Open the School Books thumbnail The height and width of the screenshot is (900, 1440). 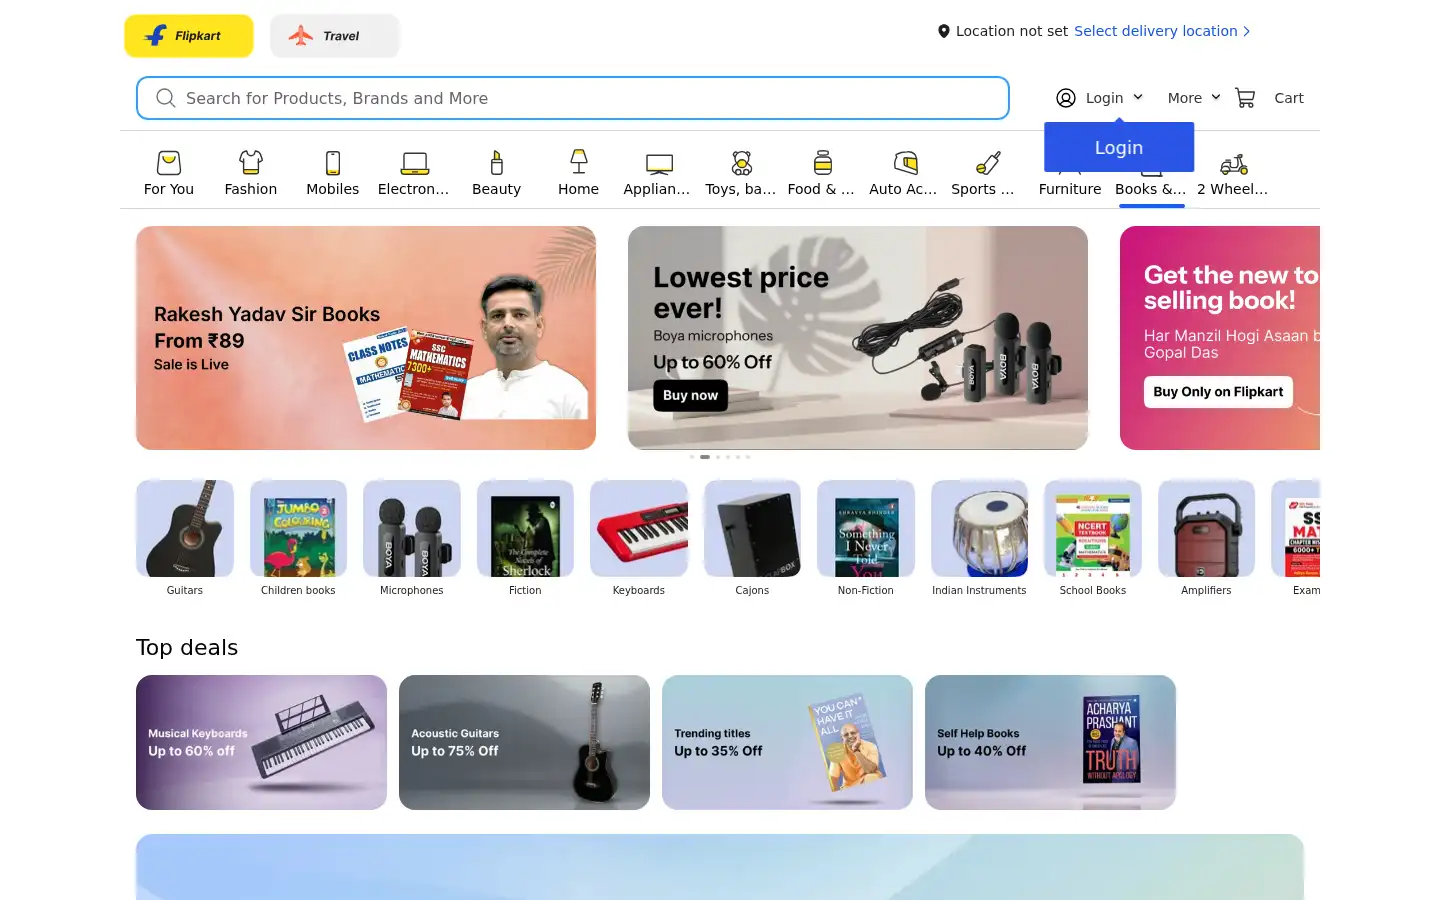click(x=1093, y=528)
